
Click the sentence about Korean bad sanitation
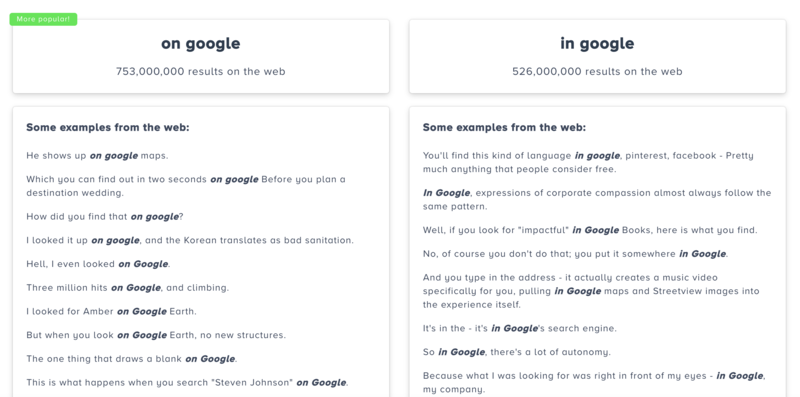coord(190,240)
